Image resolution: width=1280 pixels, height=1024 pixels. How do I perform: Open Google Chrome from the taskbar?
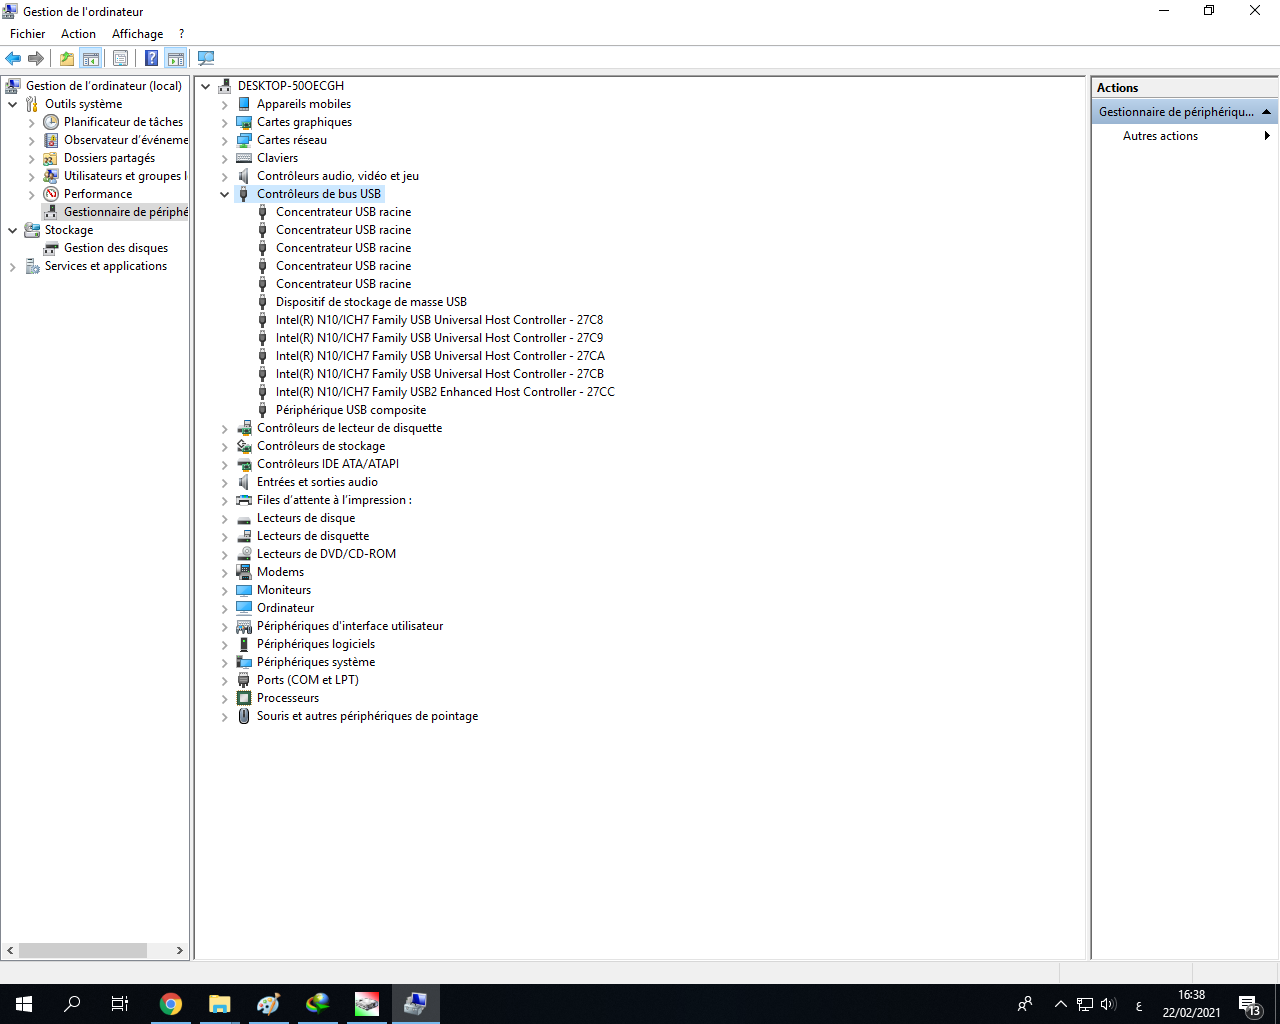pos(171,1004)
